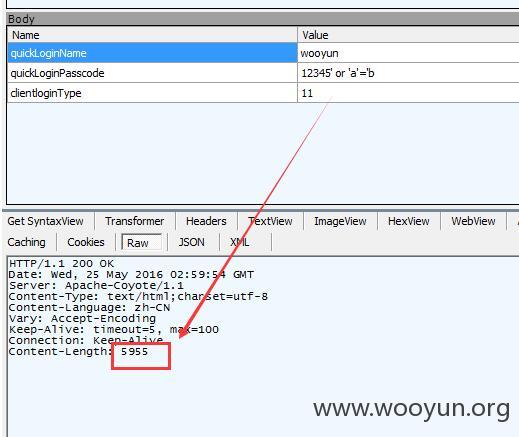Image resolution: width=519 pixels, height=437 pixels.
Task: Switch to the TextView tab
Action: click(270, 221)
